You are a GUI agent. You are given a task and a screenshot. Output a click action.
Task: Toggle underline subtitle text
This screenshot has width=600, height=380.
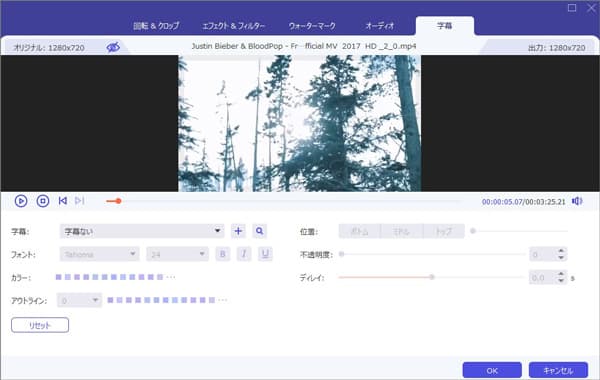tap(265, 254)
